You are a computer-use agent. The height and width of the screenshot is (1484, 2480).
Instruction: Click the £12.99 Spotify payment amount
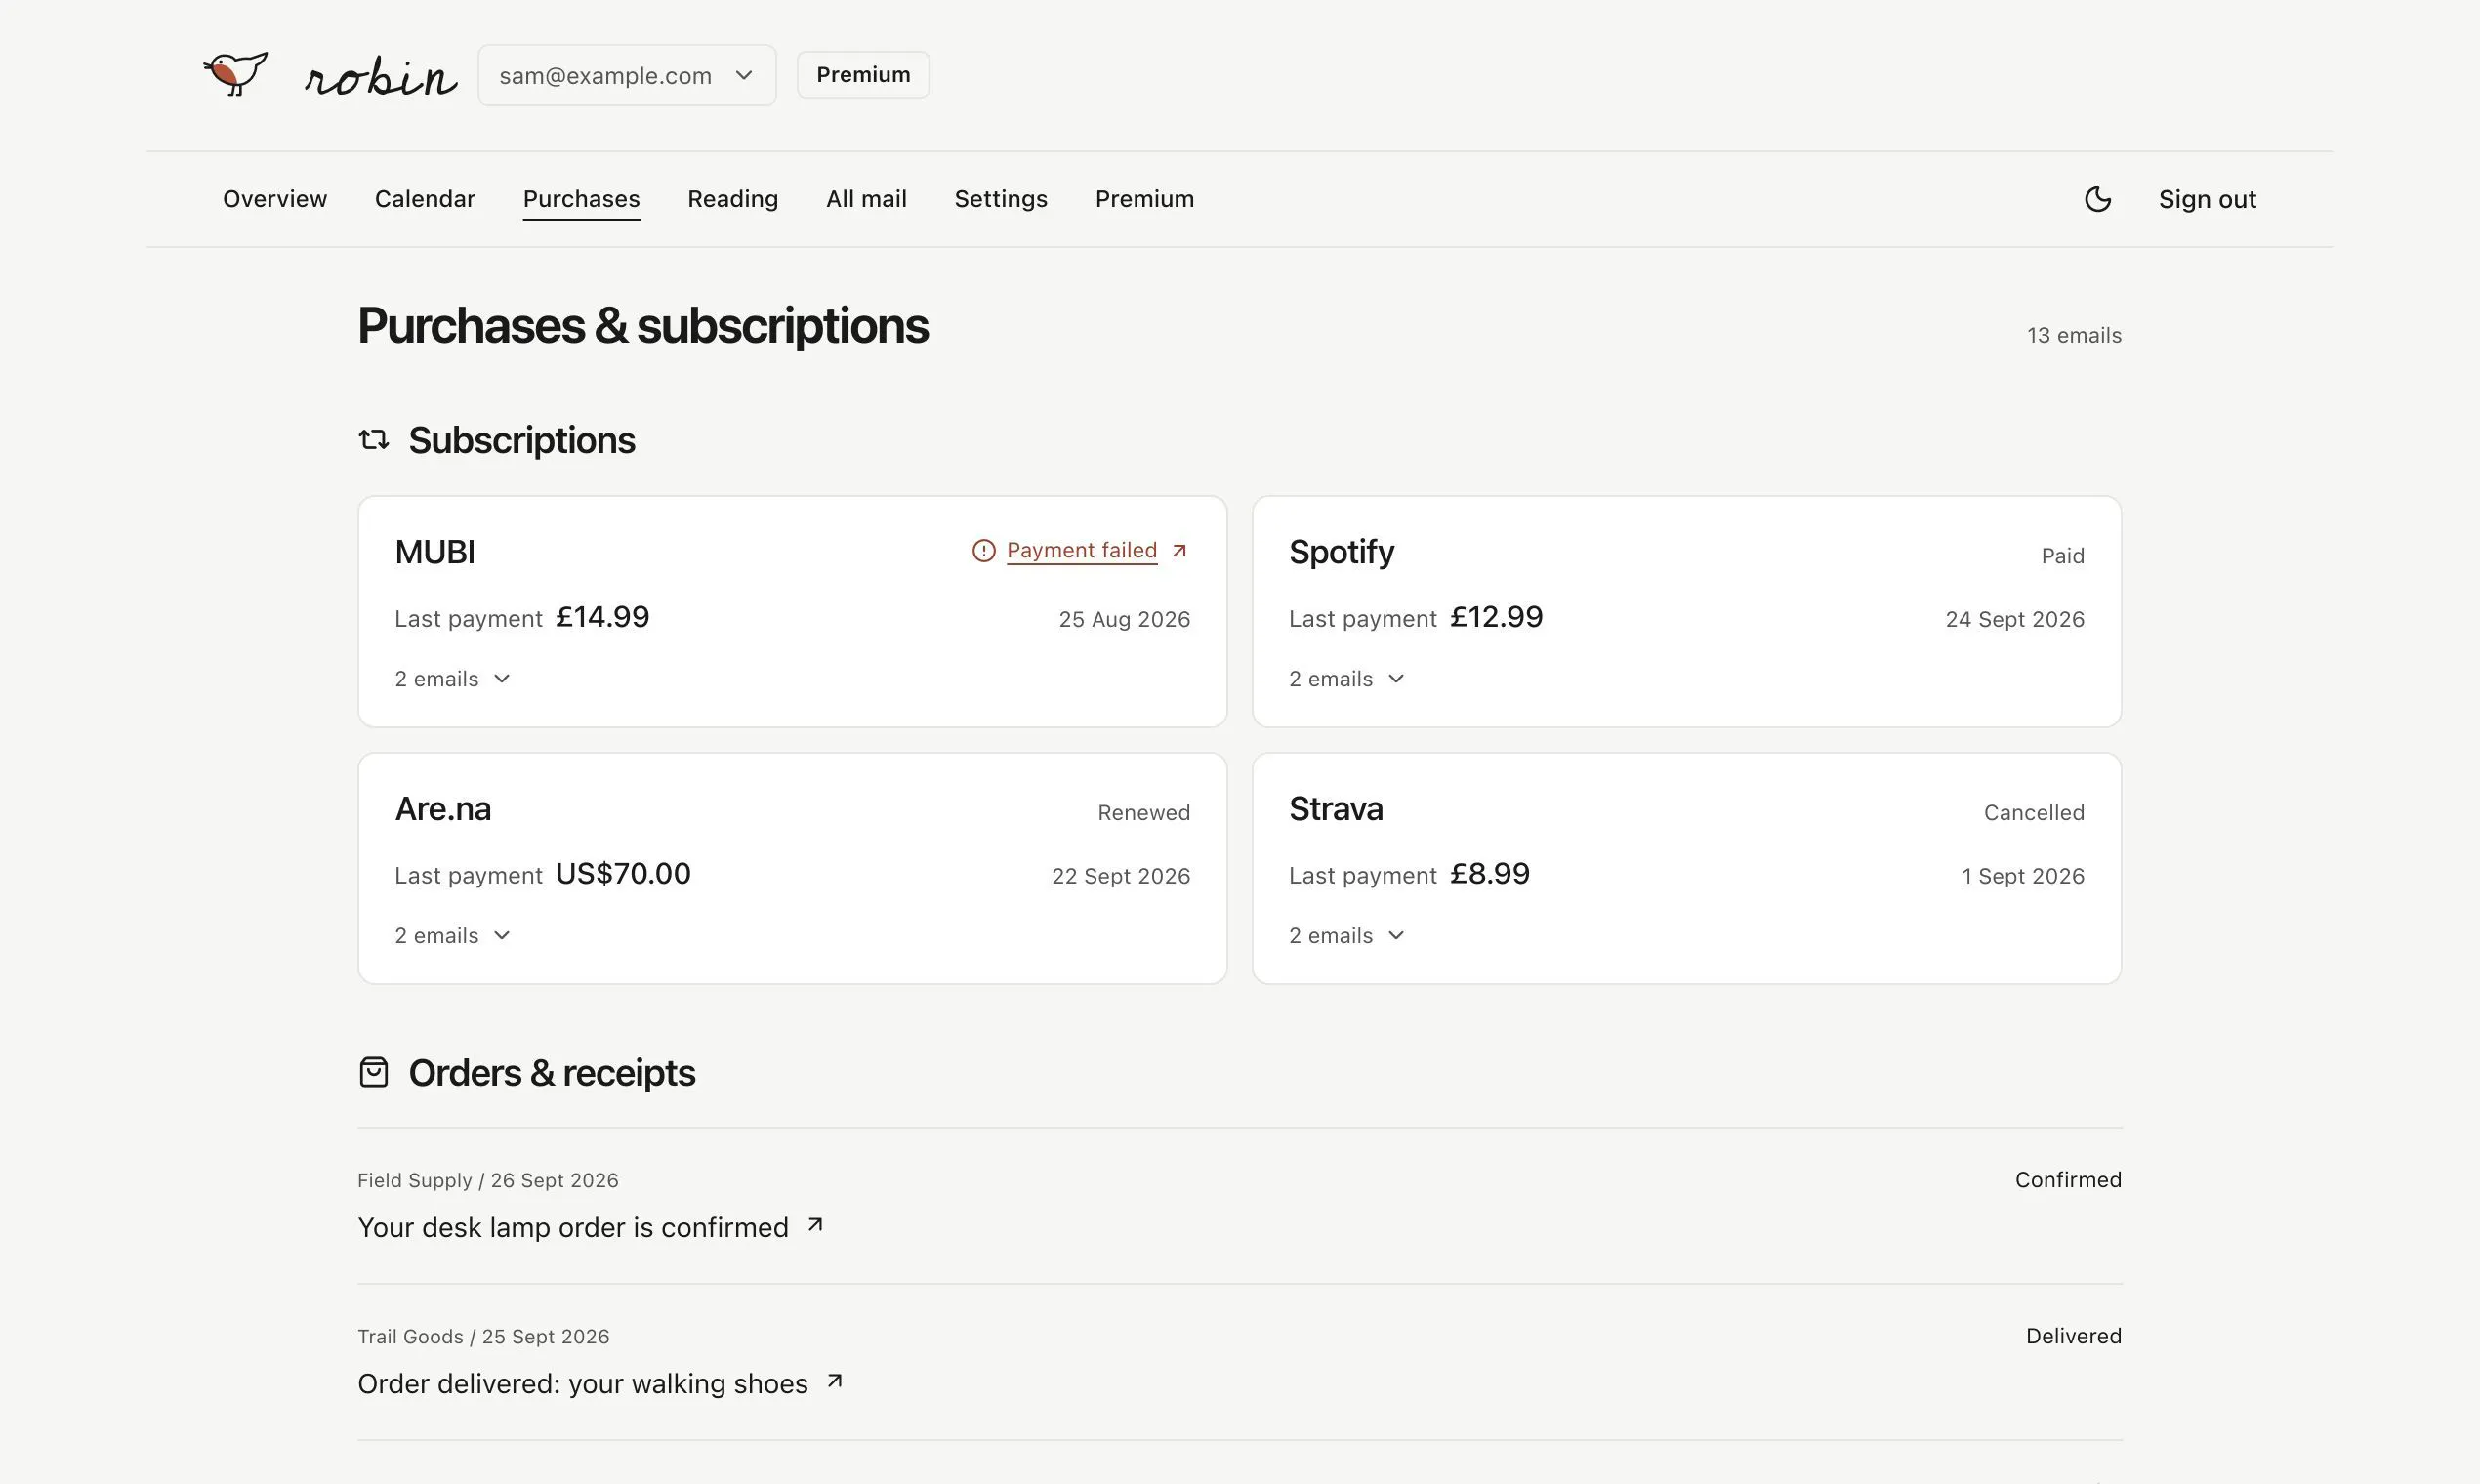tap(1497, 617)
